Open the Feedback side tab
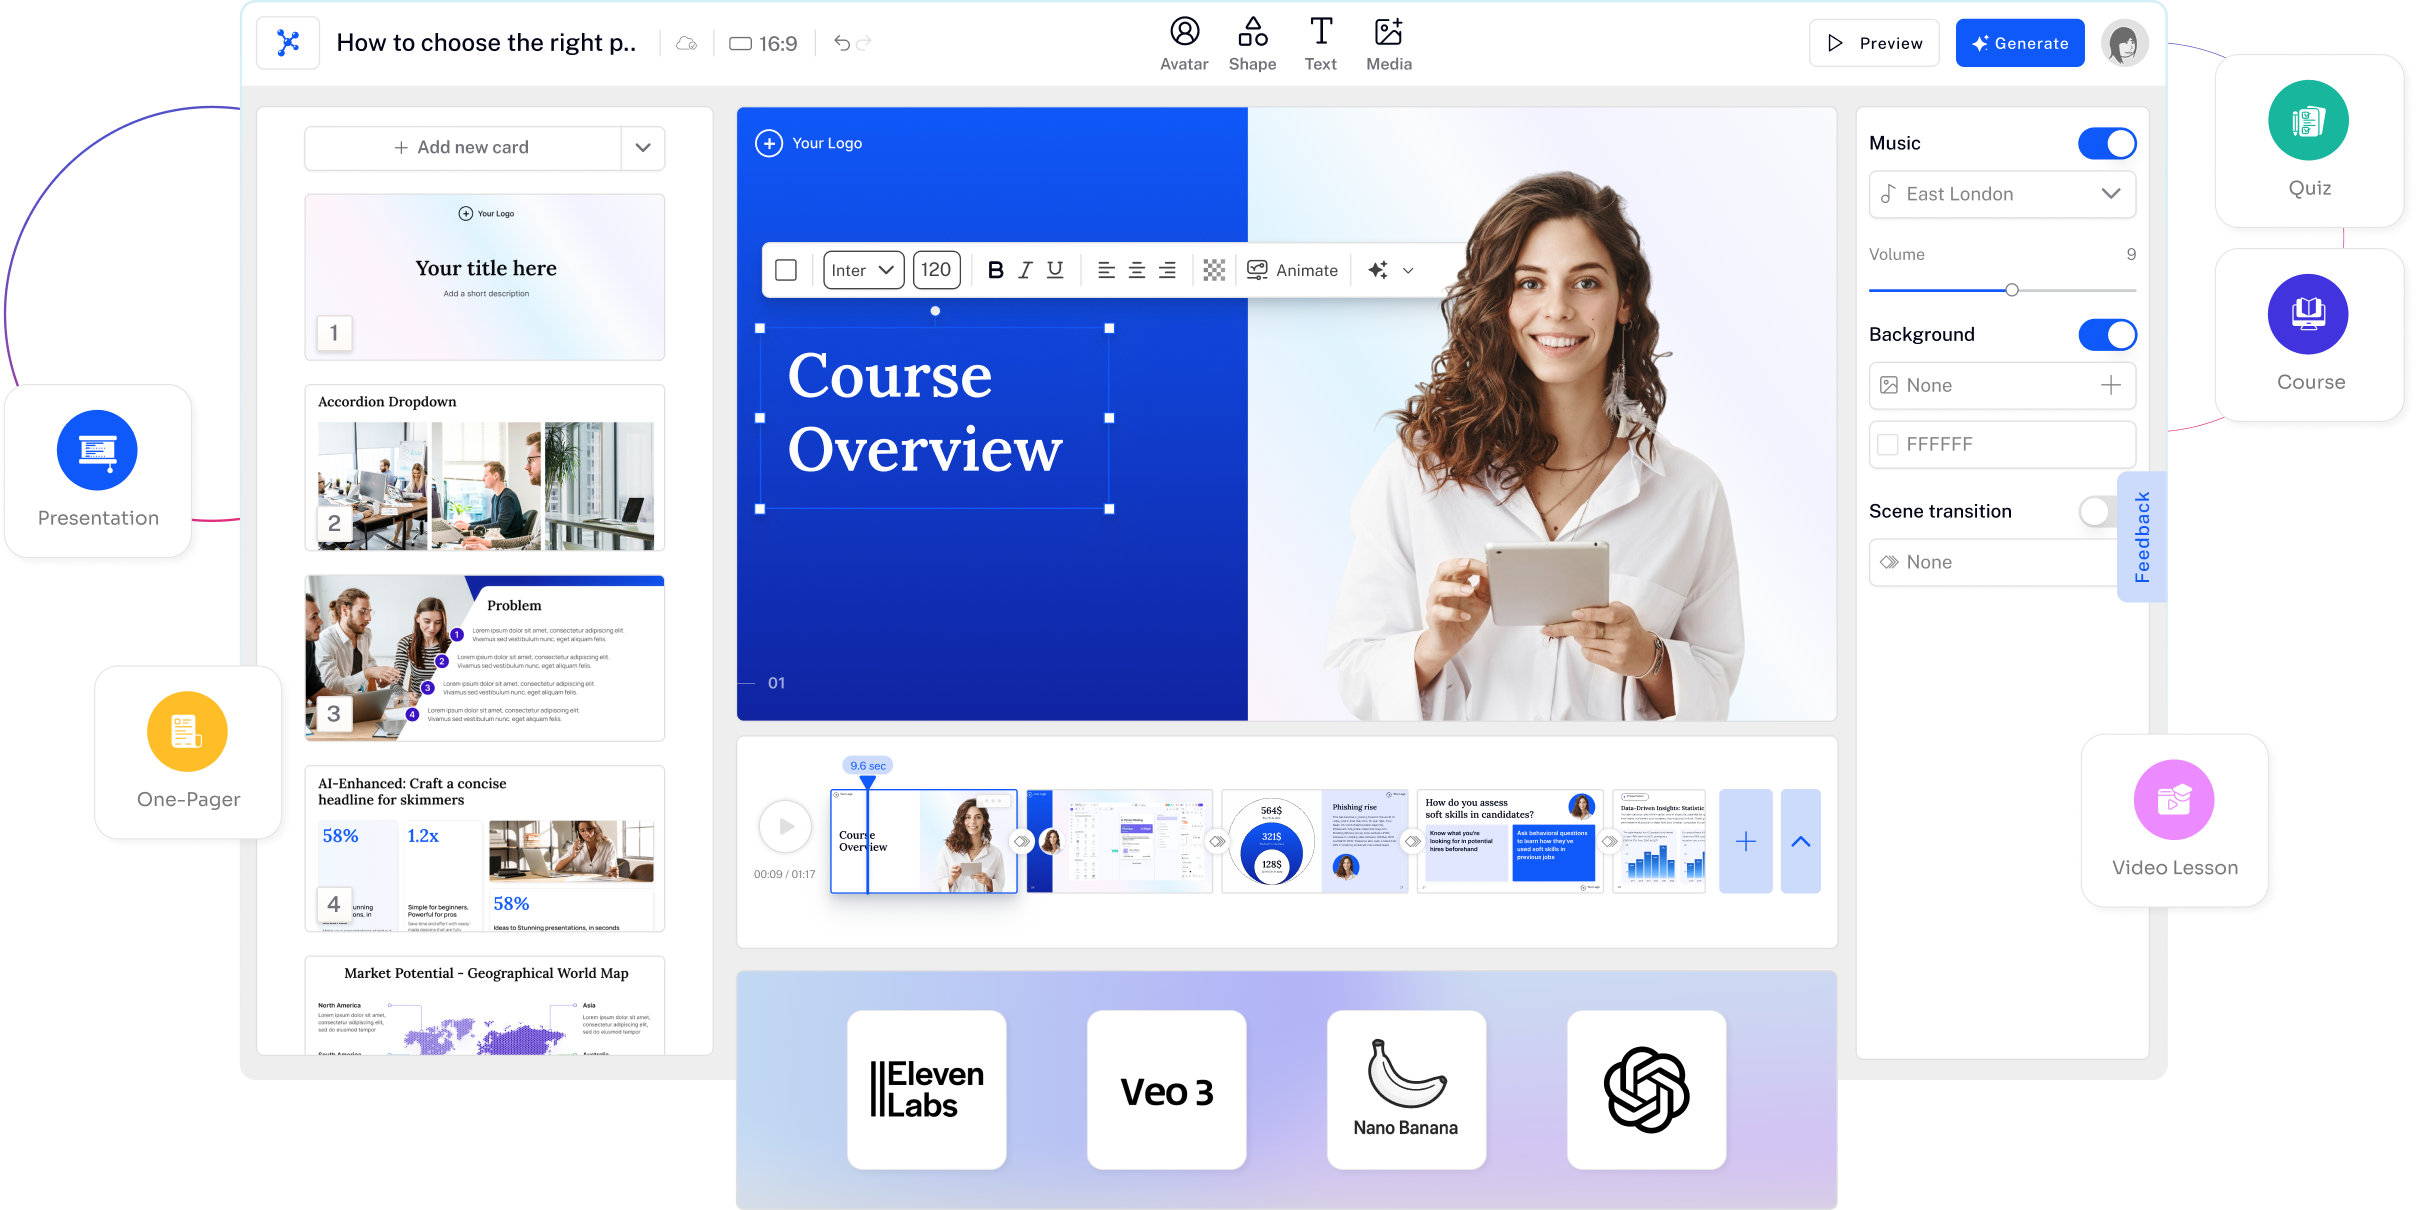Image resolution: width=2417 pixels, height=1210 pixels. 2141,537
